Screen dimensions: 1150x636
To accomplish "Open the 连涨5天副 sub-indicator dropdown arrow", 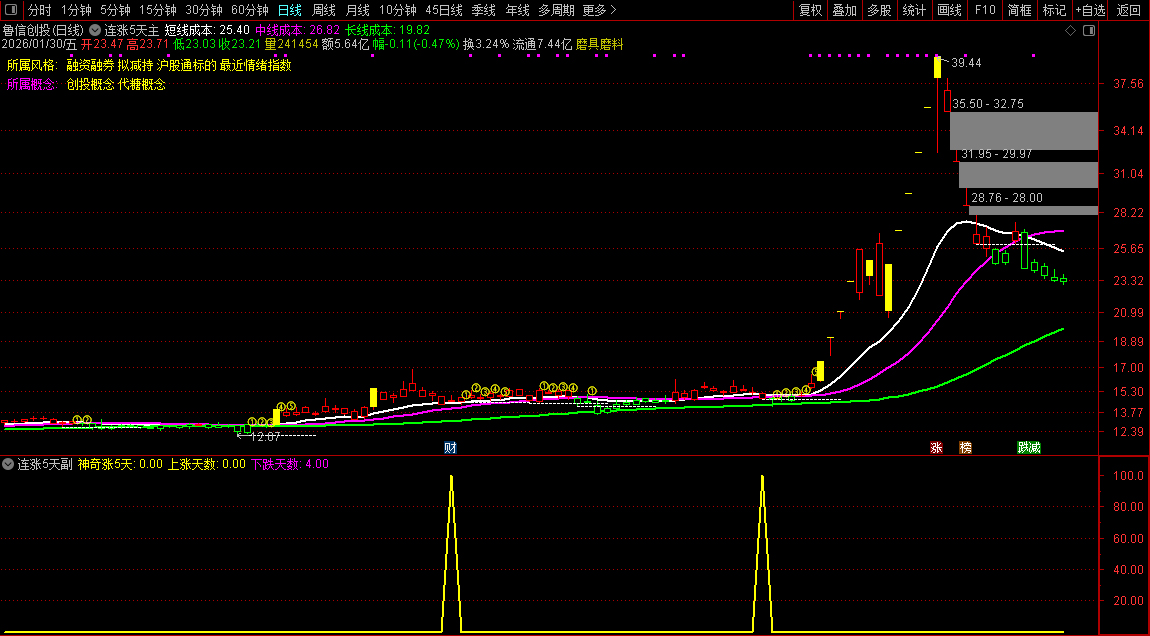I will click(8, 464).
